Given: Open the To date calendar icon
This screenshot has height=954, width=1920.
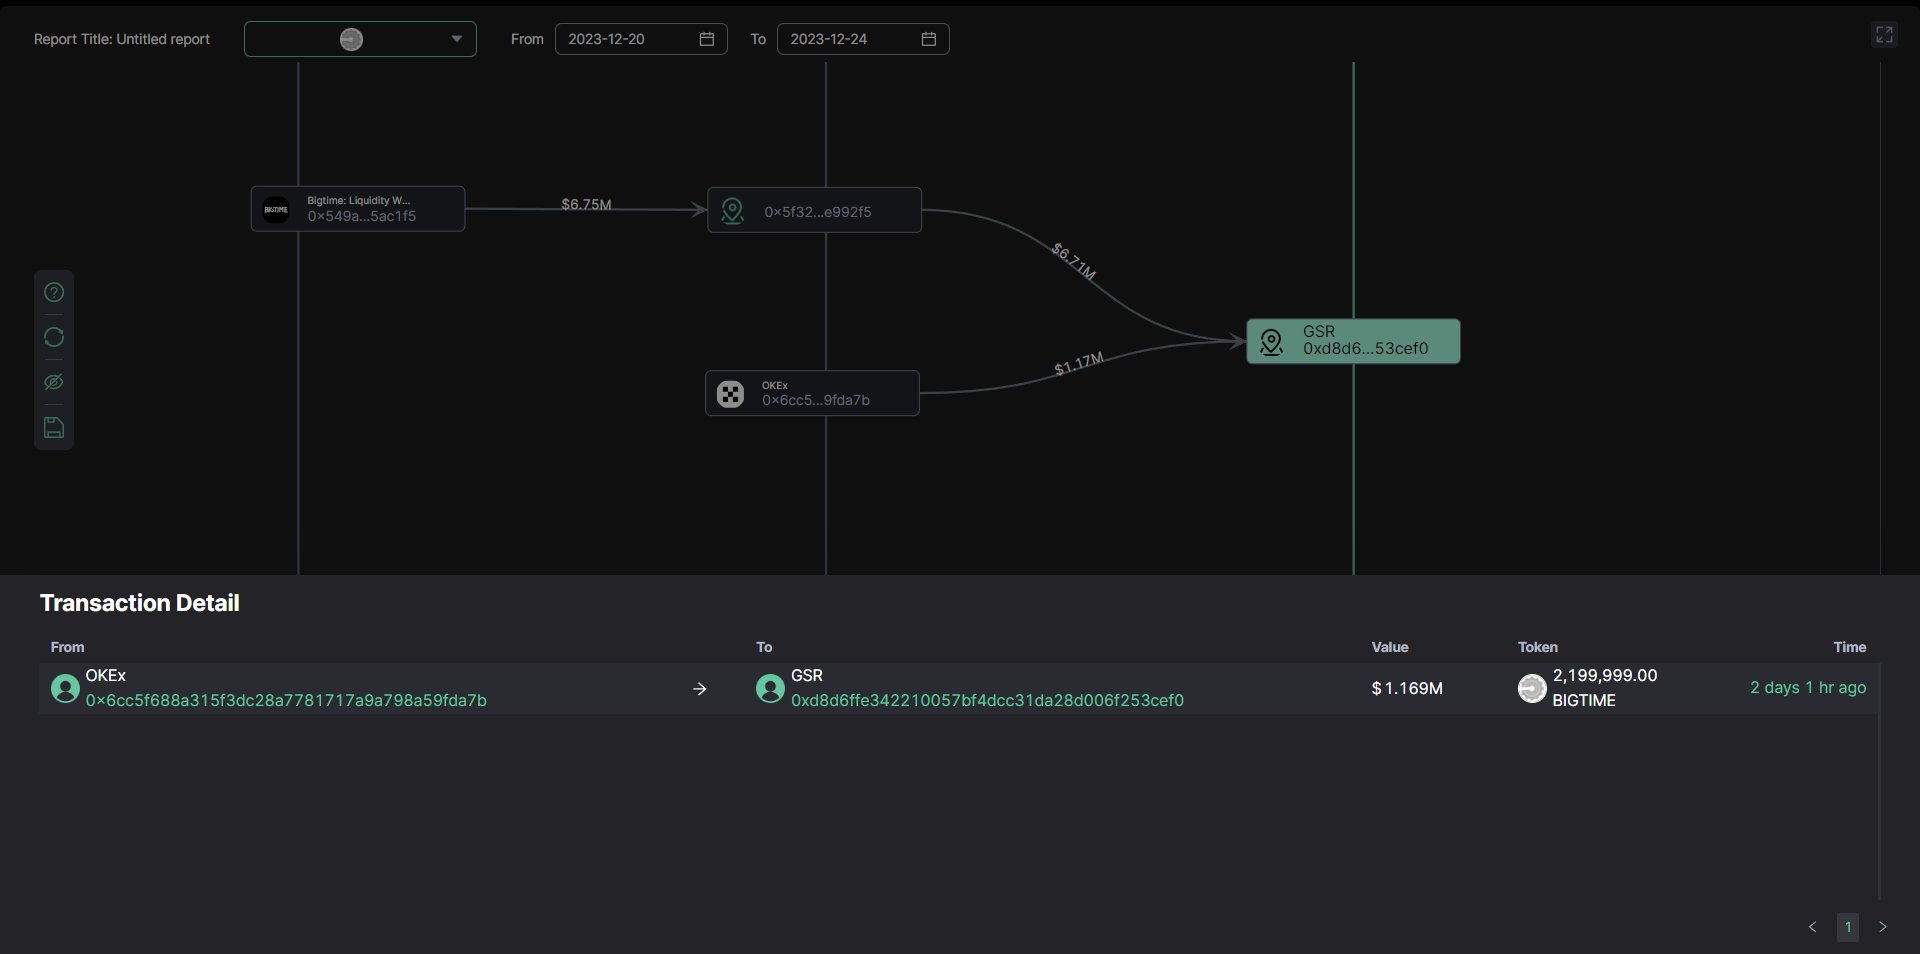Looking at the screenshot, I should [x=929, y=39].
